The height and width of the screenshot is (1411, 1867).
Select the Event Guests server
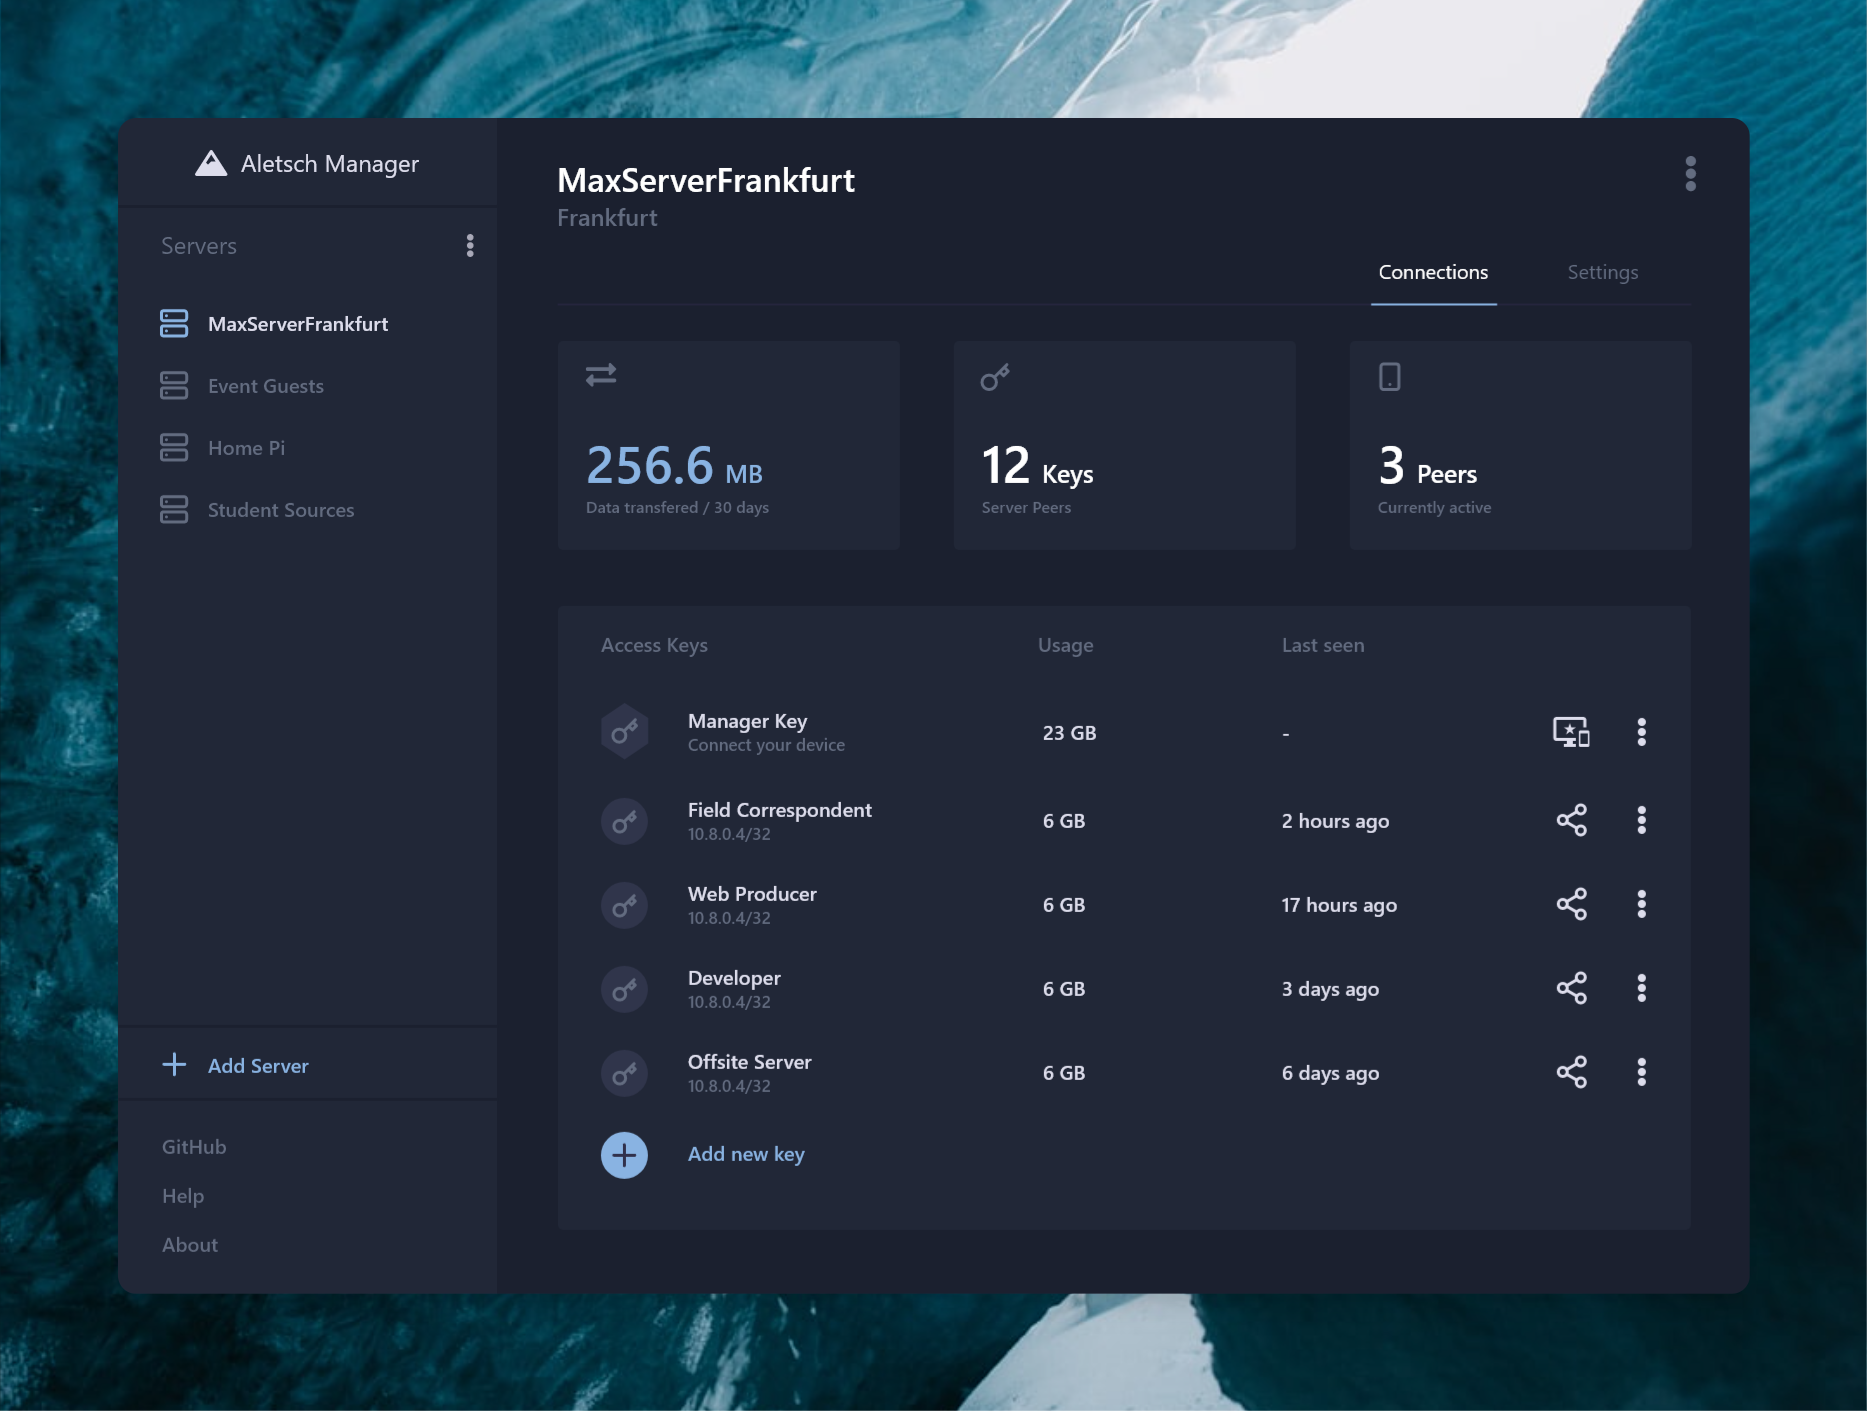pyautogui.click(x=265, y=386)
